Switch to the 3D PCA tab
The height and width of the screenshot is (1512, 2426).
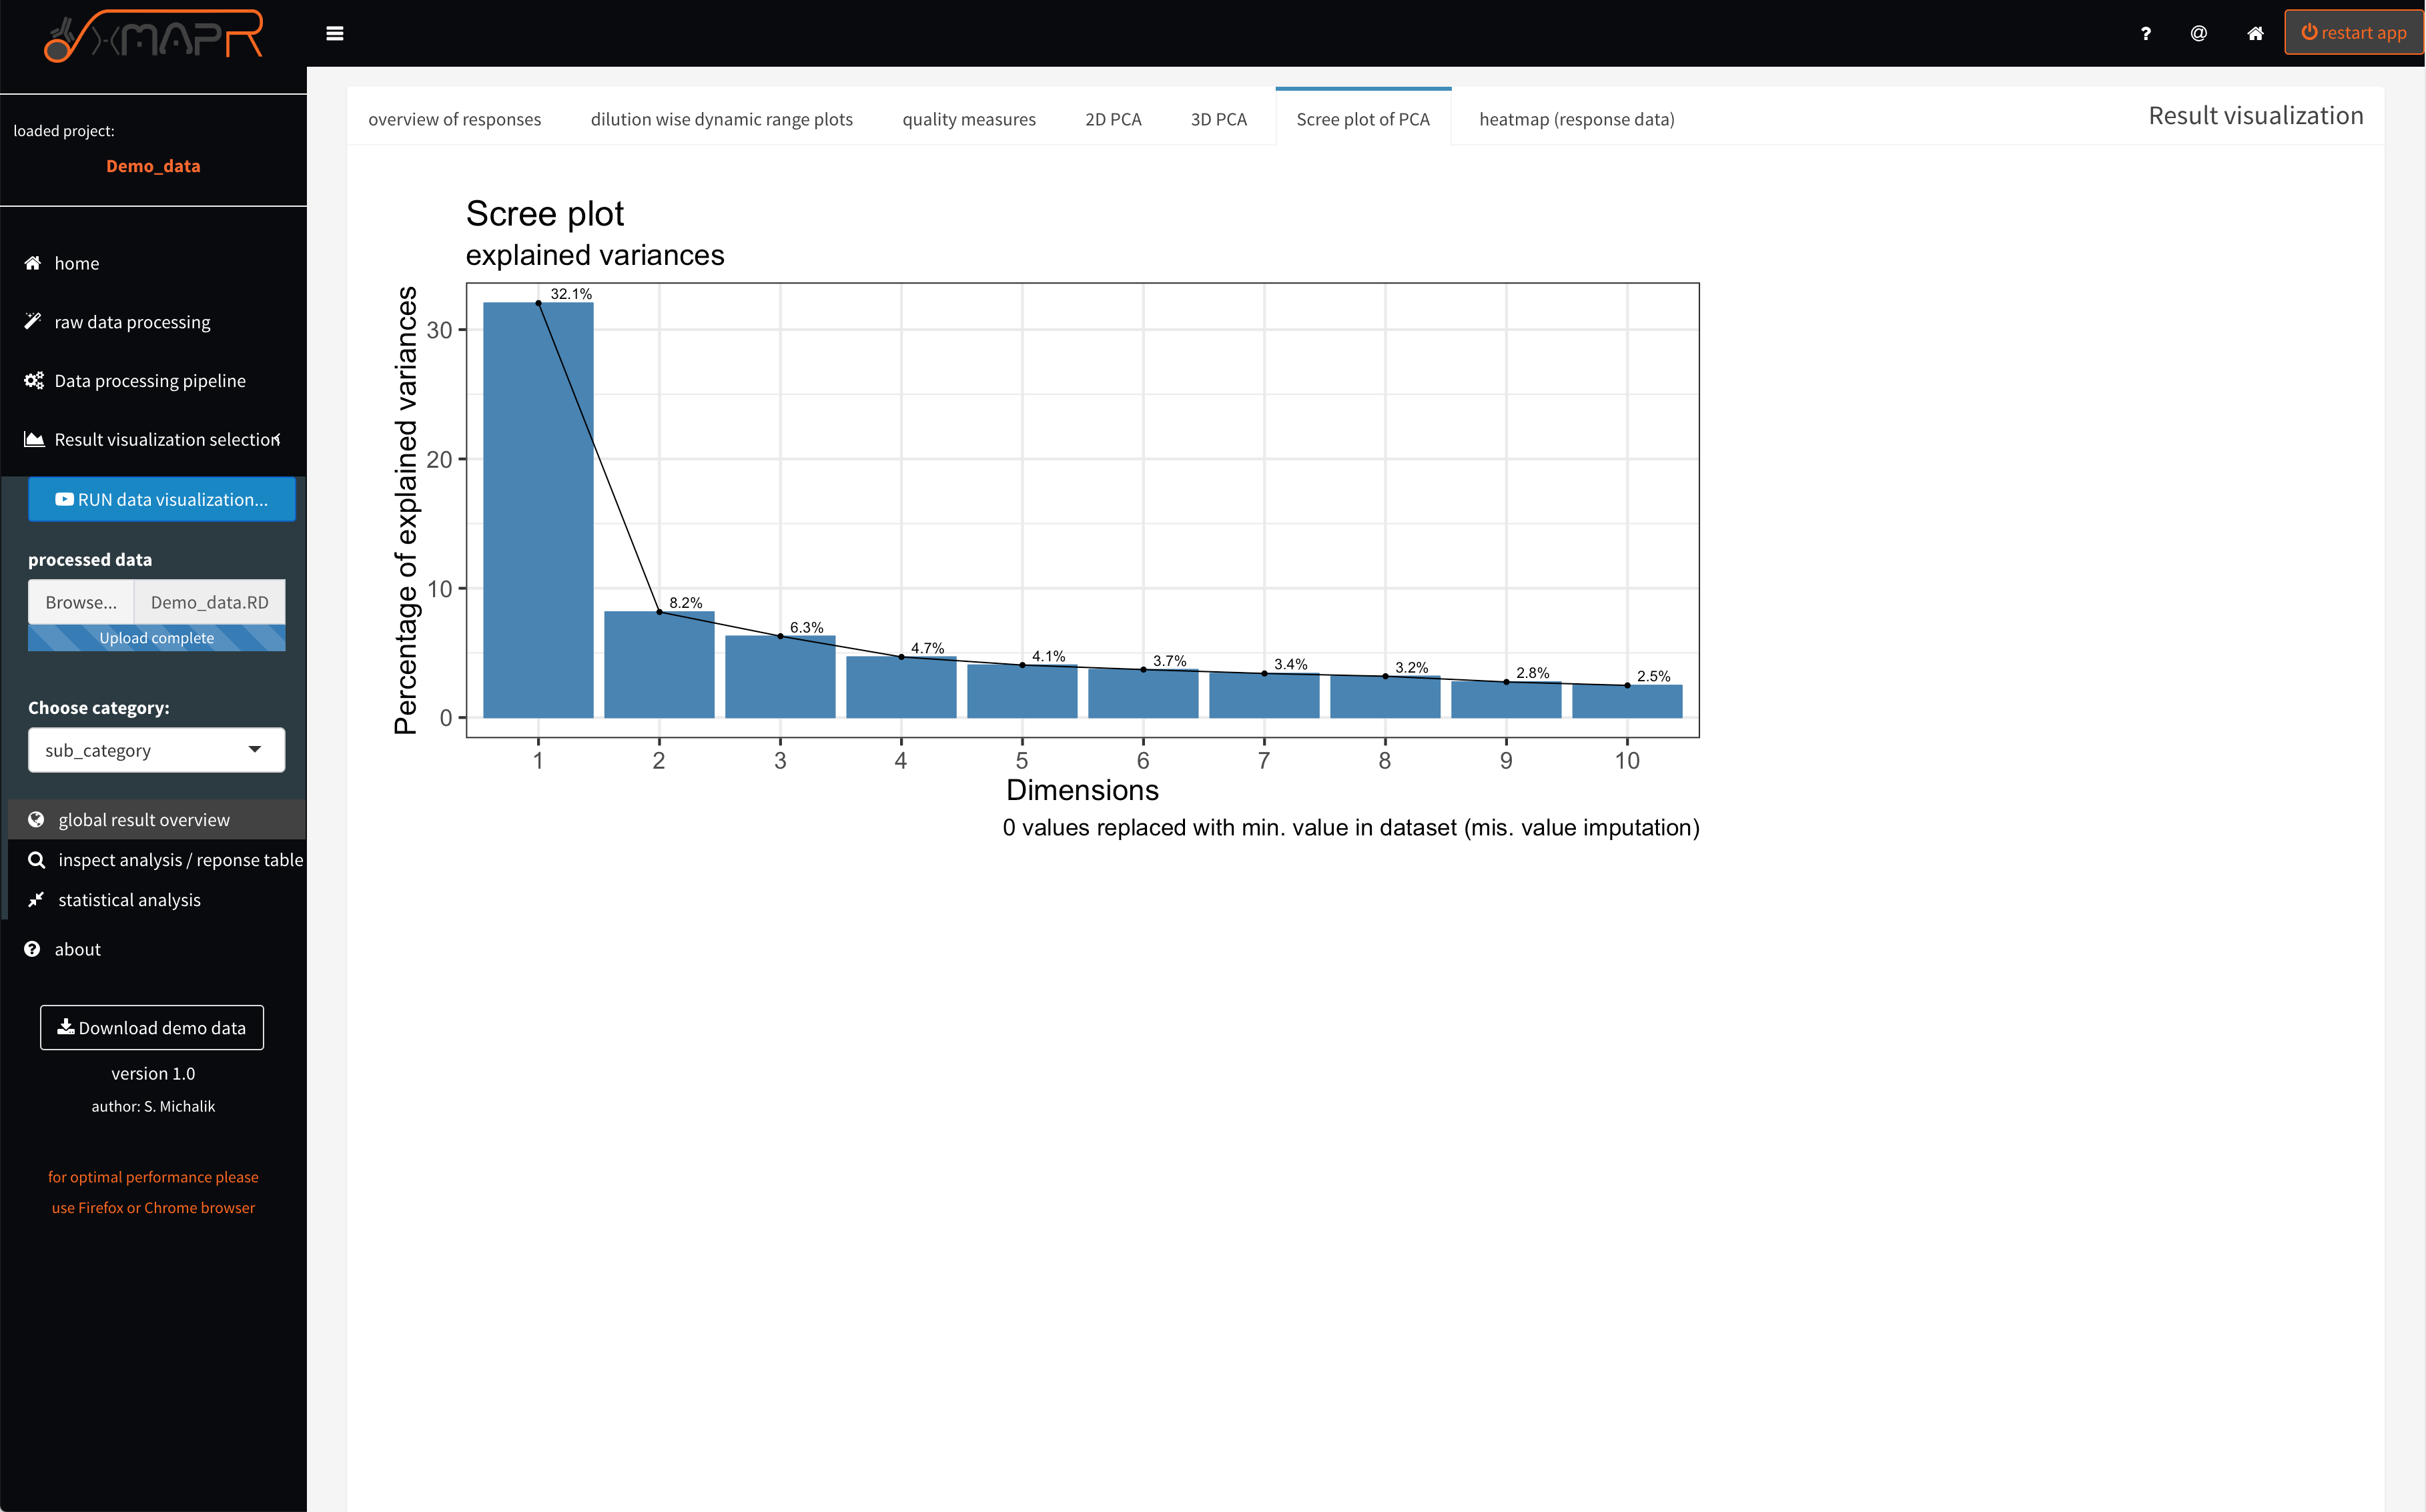(x=1218, y=118)
